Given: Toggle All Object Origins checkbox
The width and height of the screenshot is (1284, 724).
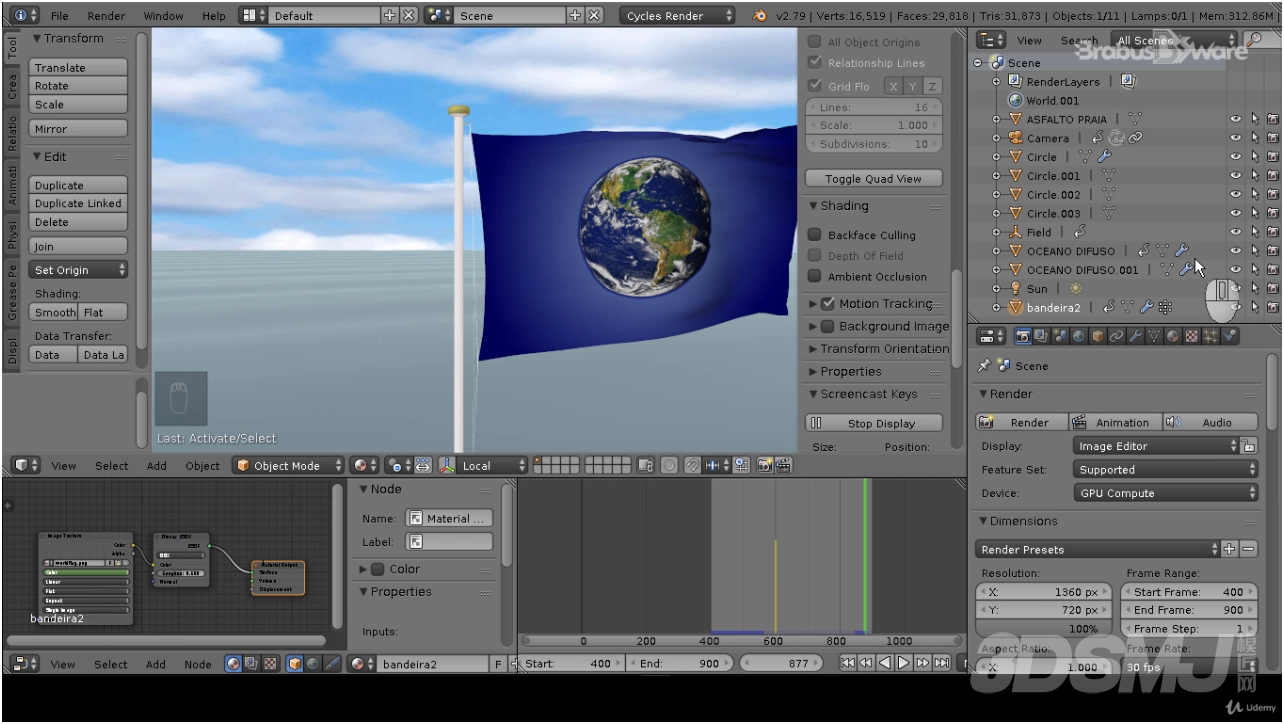Looking at the screenshot, I should [x=814, y=42].
